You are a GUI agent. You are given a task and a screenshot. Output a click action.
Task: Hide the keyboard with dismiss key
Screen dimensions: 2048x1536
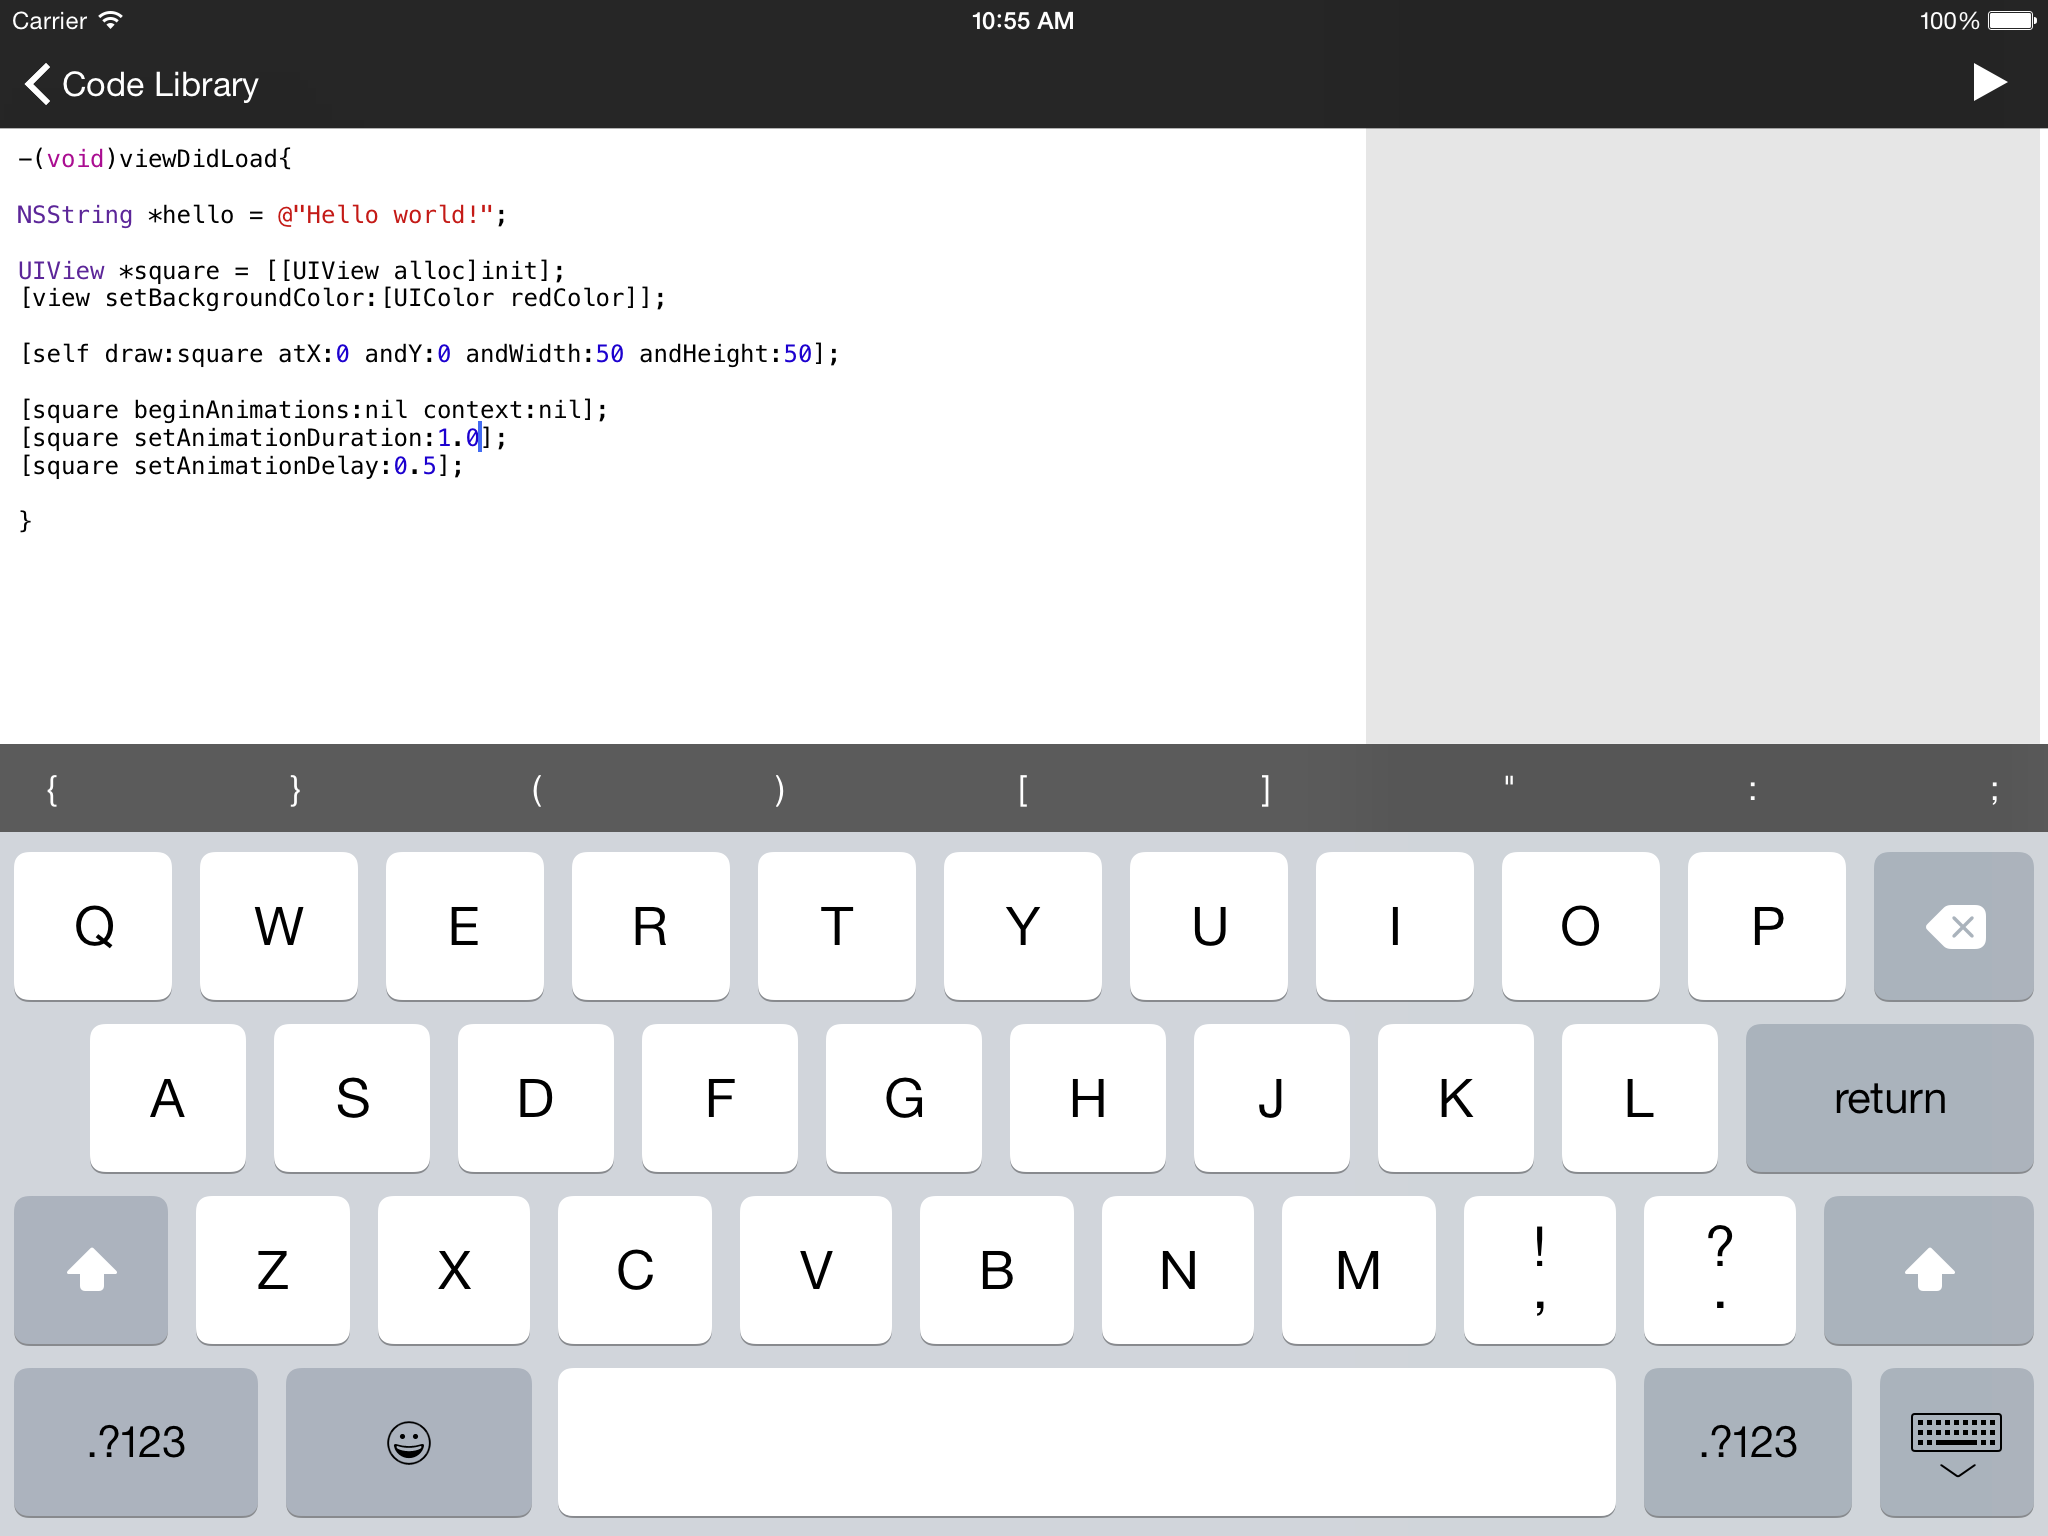[x=1955, y=1441]
